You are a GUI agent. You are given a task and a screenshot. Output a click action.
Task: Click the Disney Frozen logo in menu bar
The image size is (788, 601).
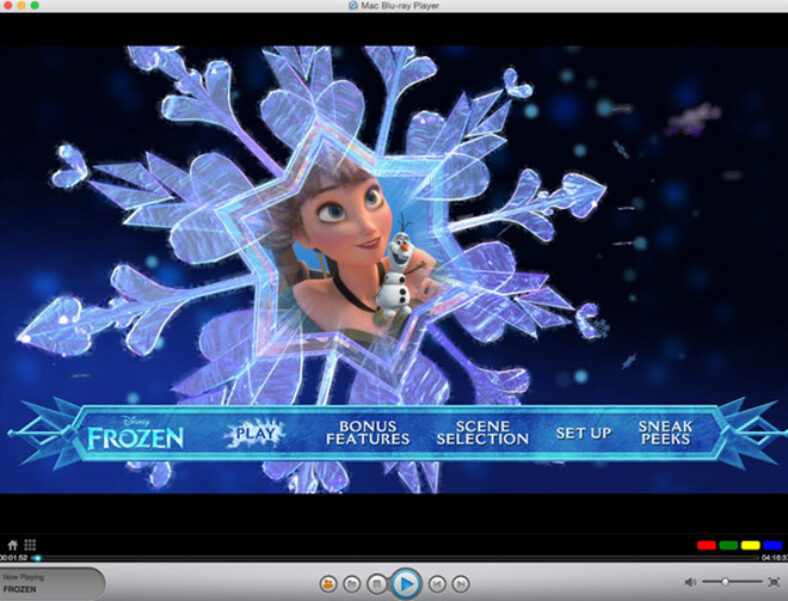click(135, 433)
